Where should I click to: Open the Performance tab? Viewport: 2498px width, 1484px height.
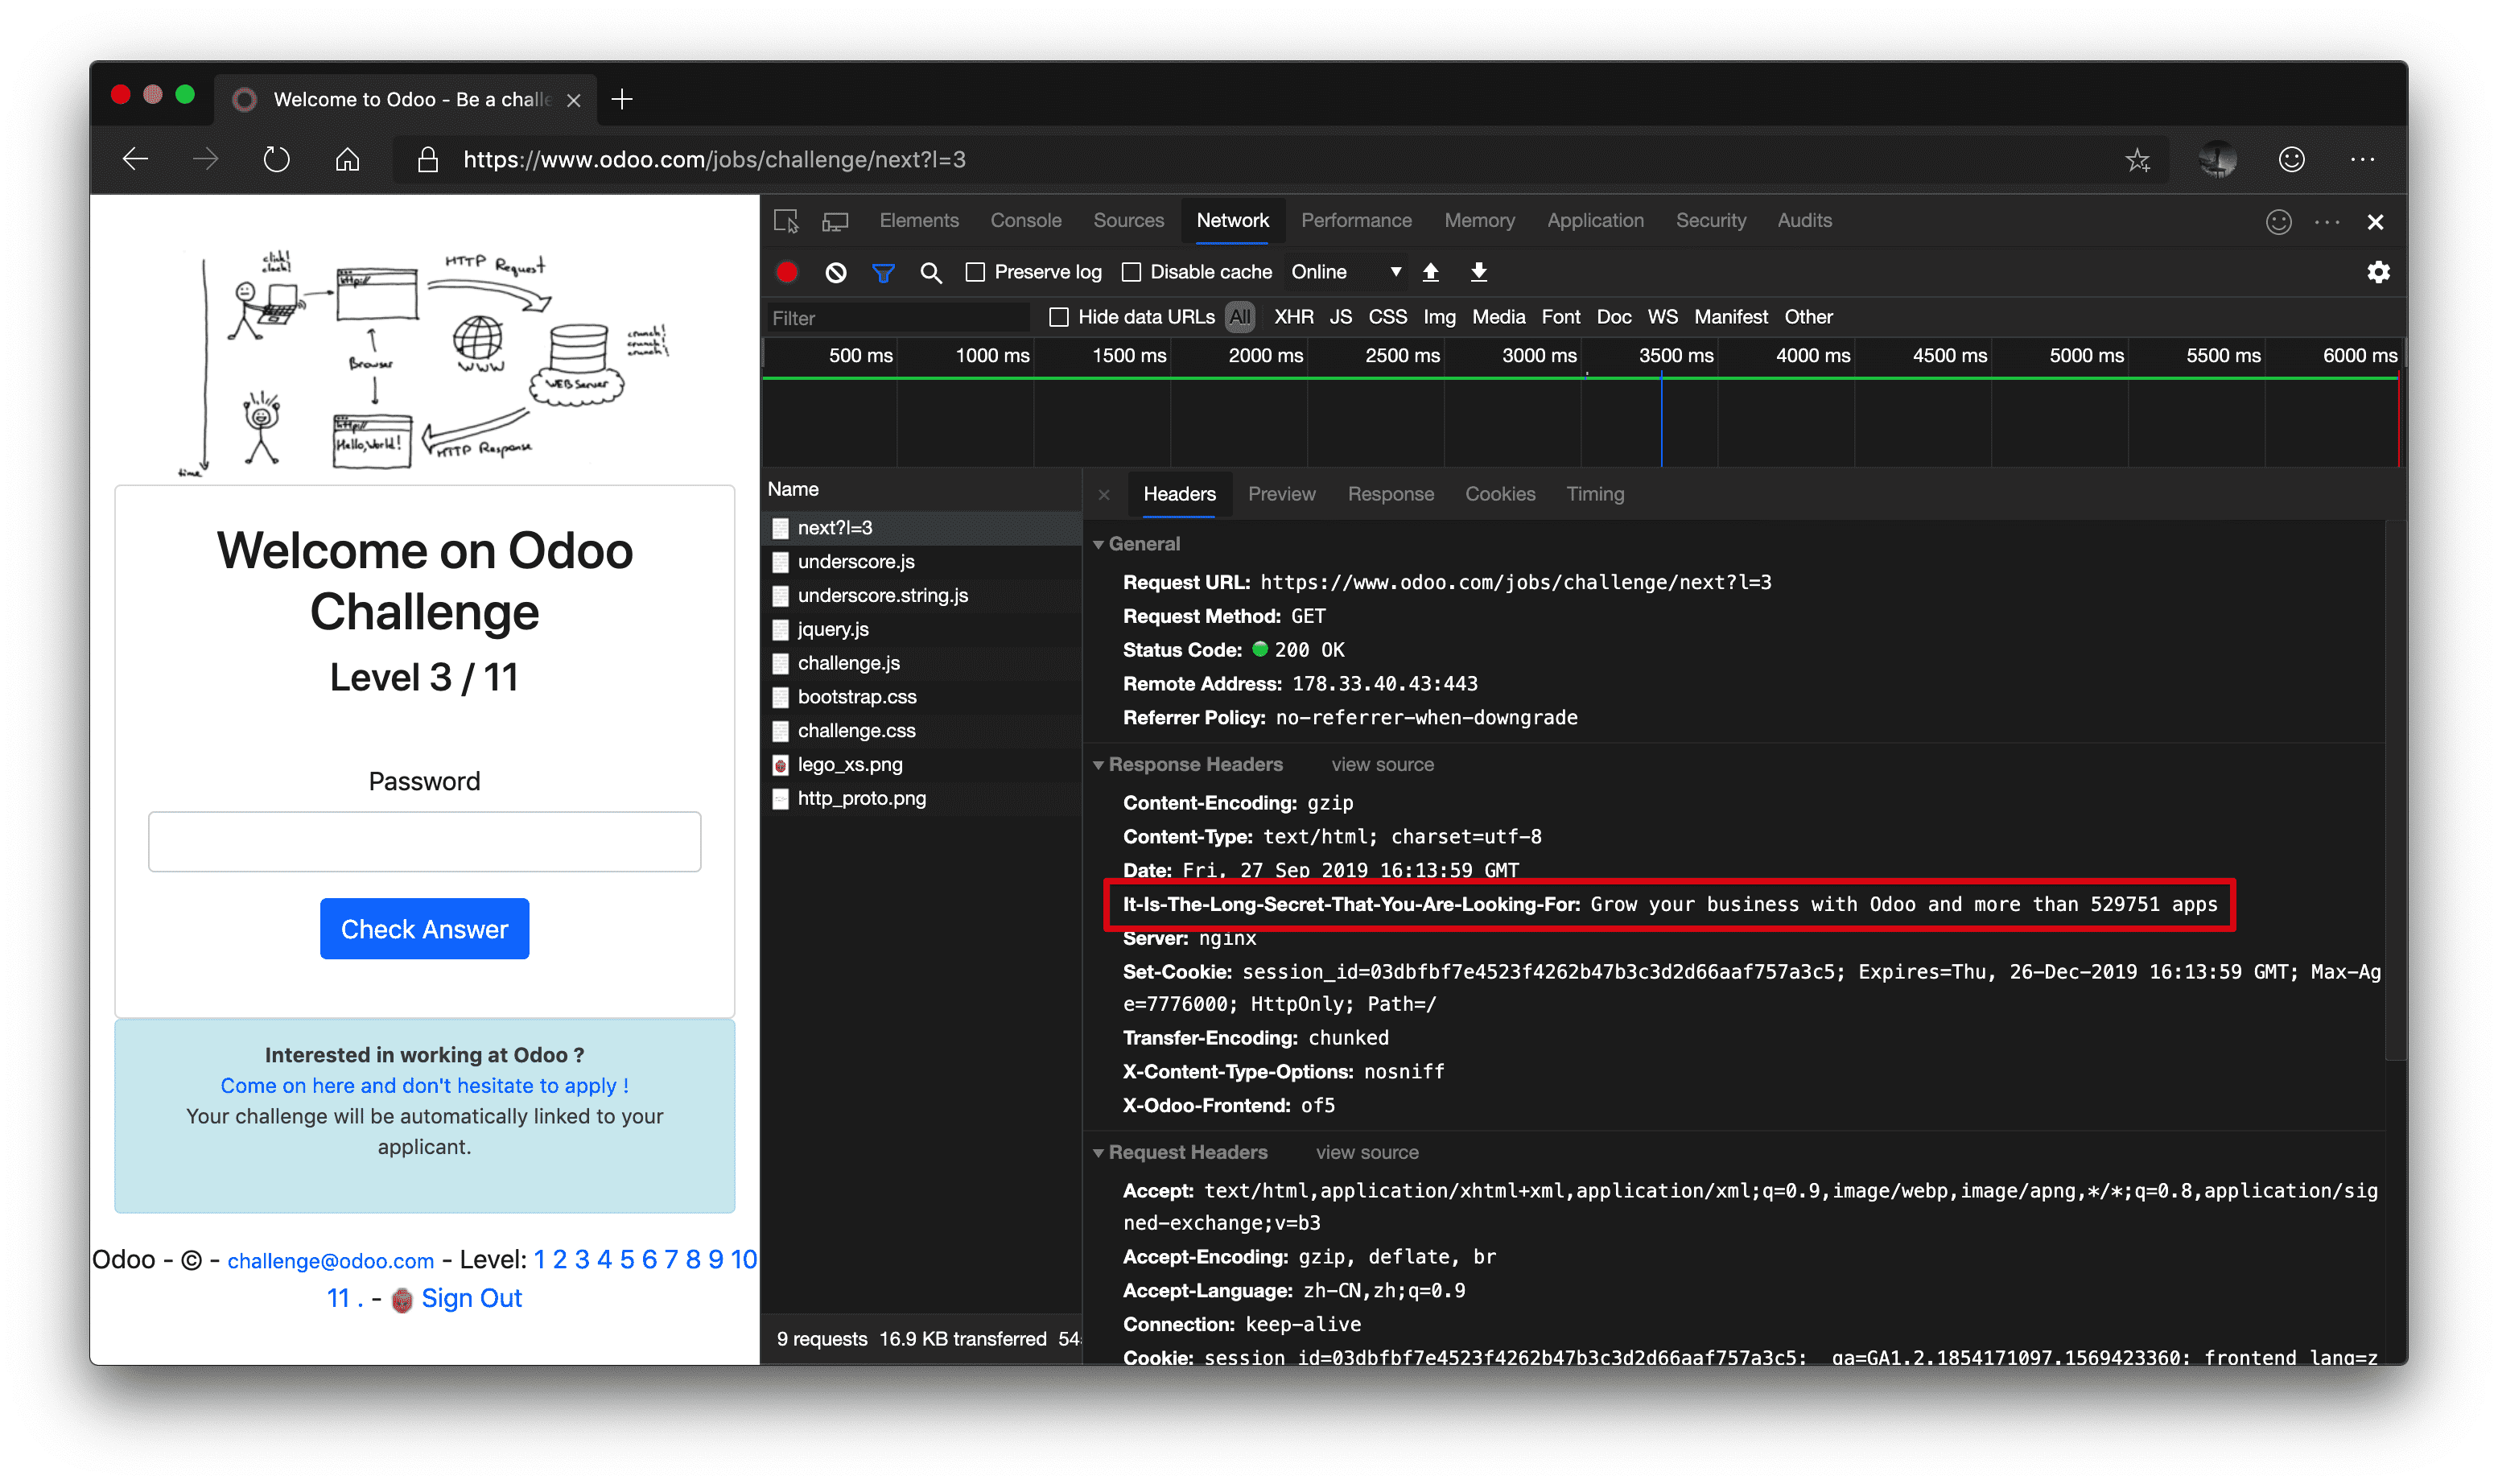[1356, 221]
